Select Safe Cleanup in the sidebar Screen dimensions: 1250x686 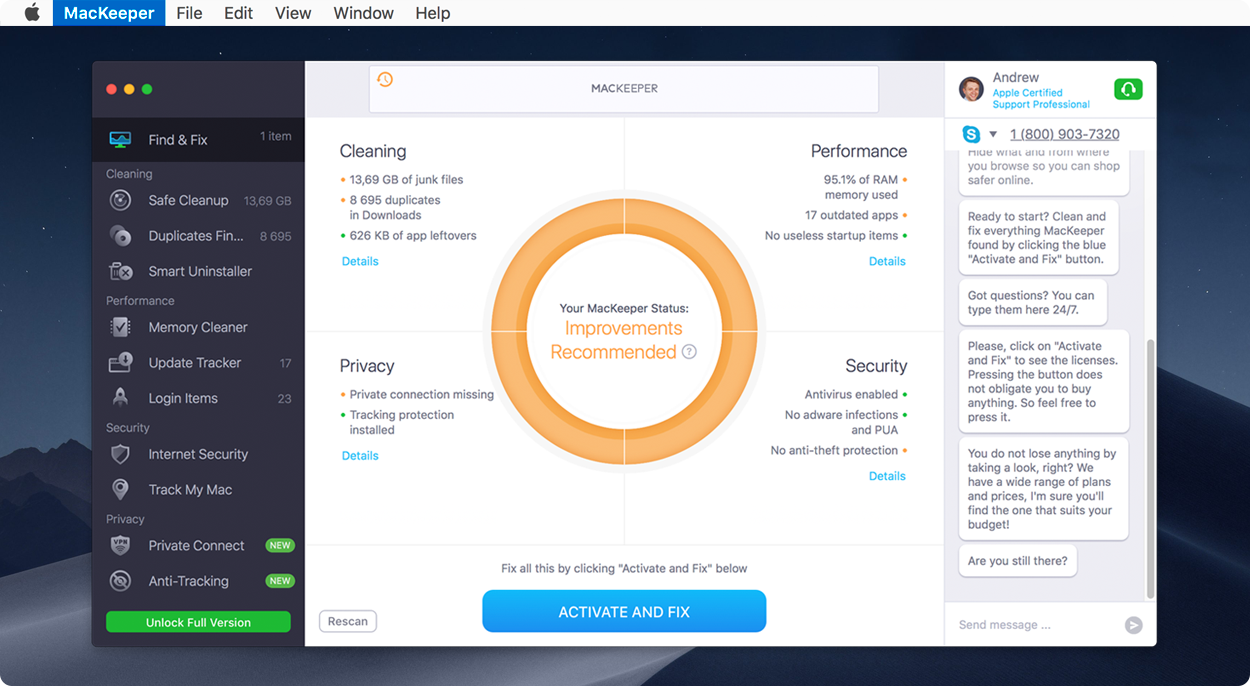click(x=198, y=200)
